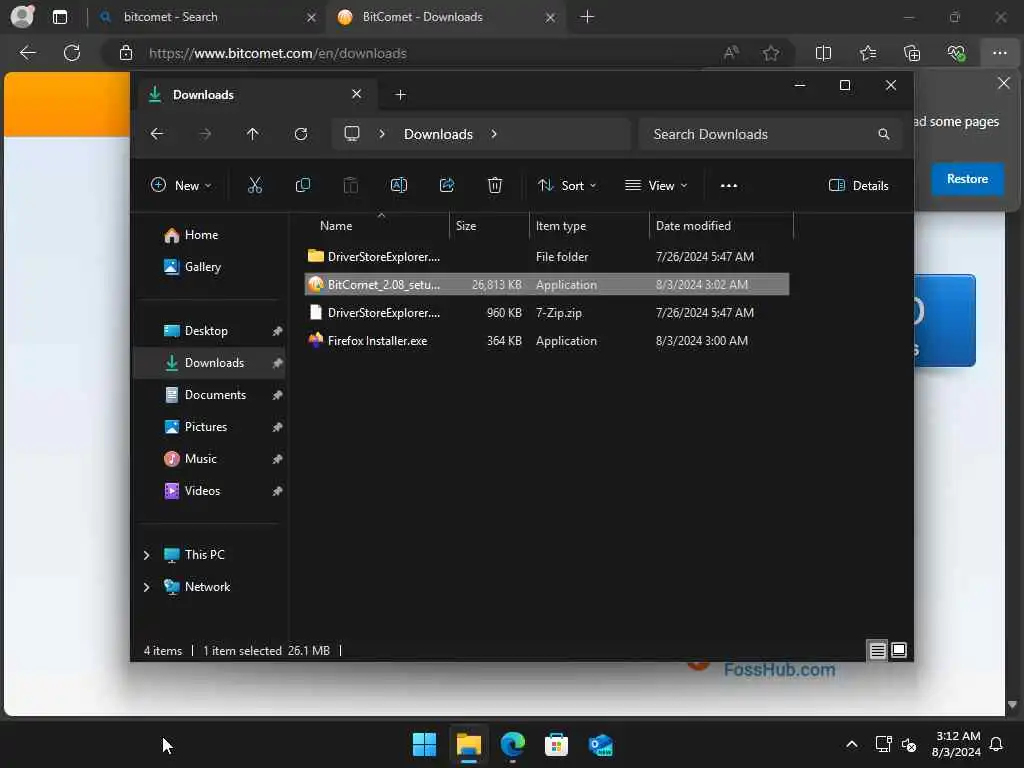Open Microsoft Store from the taskbar
1024x768 pixels.
click(556, 744)
